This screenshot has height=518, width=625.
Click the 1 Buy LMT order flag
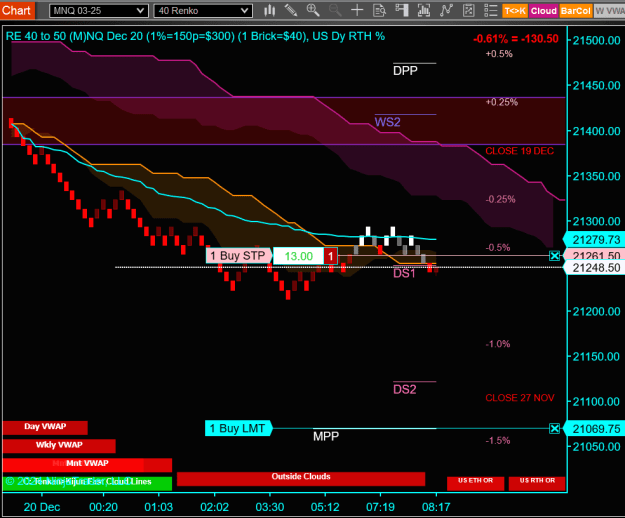pos(238,428)
